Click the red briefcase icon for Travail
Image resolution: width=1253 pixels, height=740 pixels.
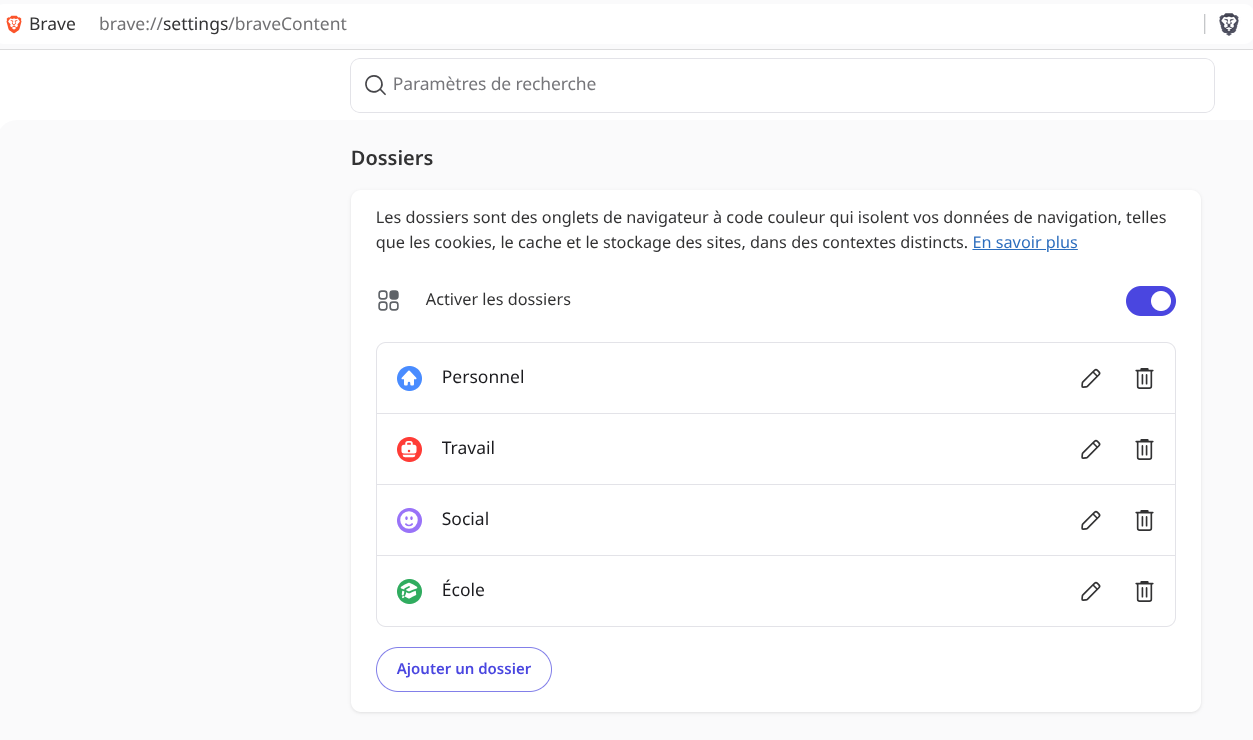tap(409, 449)
